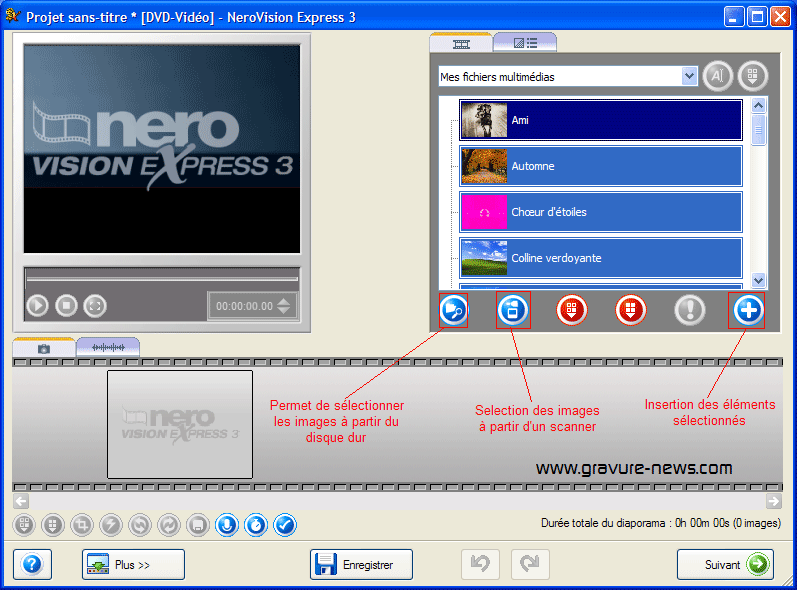Step the timecode value up

point(284,301)
